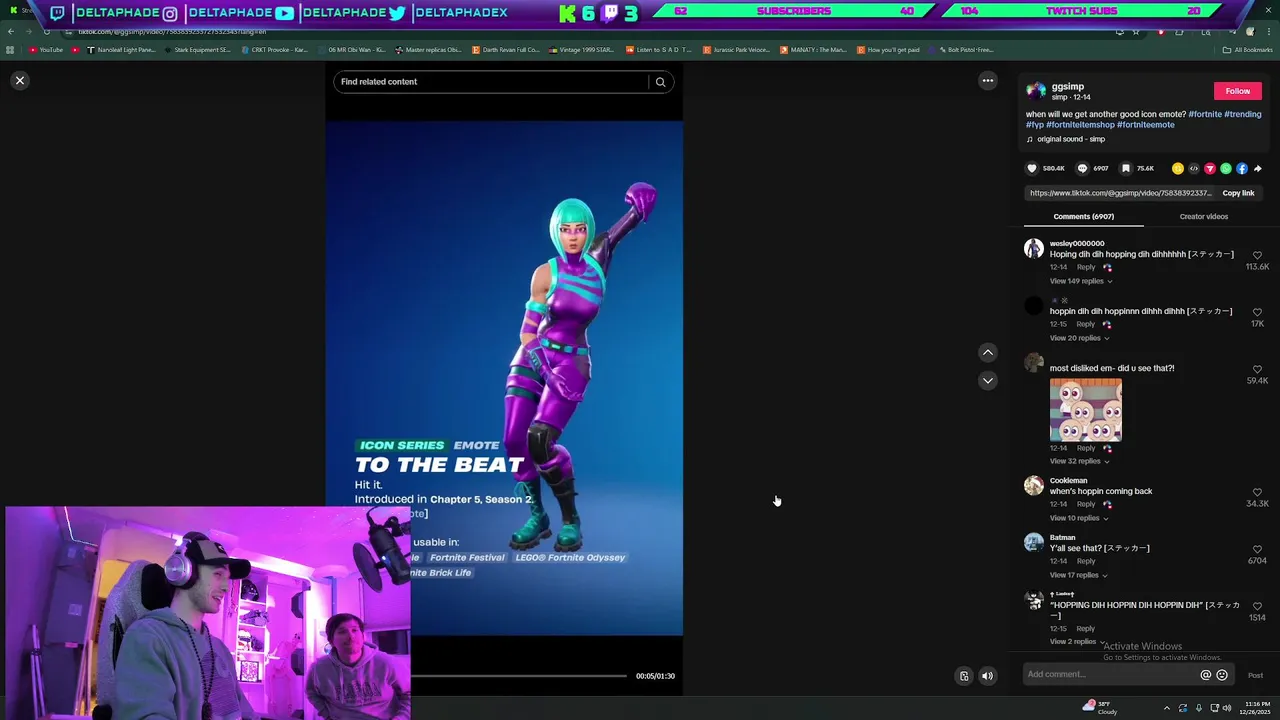
Task: Close the TikTok video viewer
Action: coord(19,80)
